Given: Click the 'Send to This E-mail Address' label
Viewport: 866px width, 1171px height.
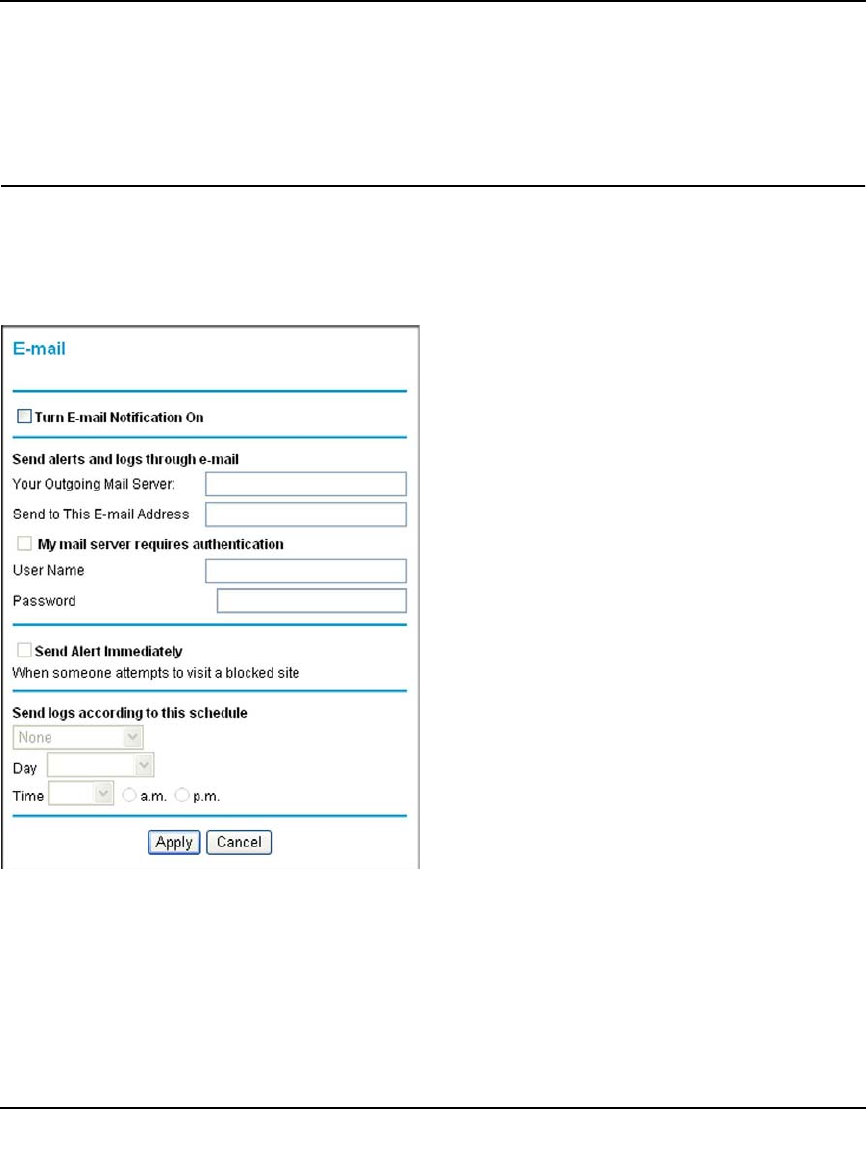Looking at the screenshot, I should tap(101, 515).
